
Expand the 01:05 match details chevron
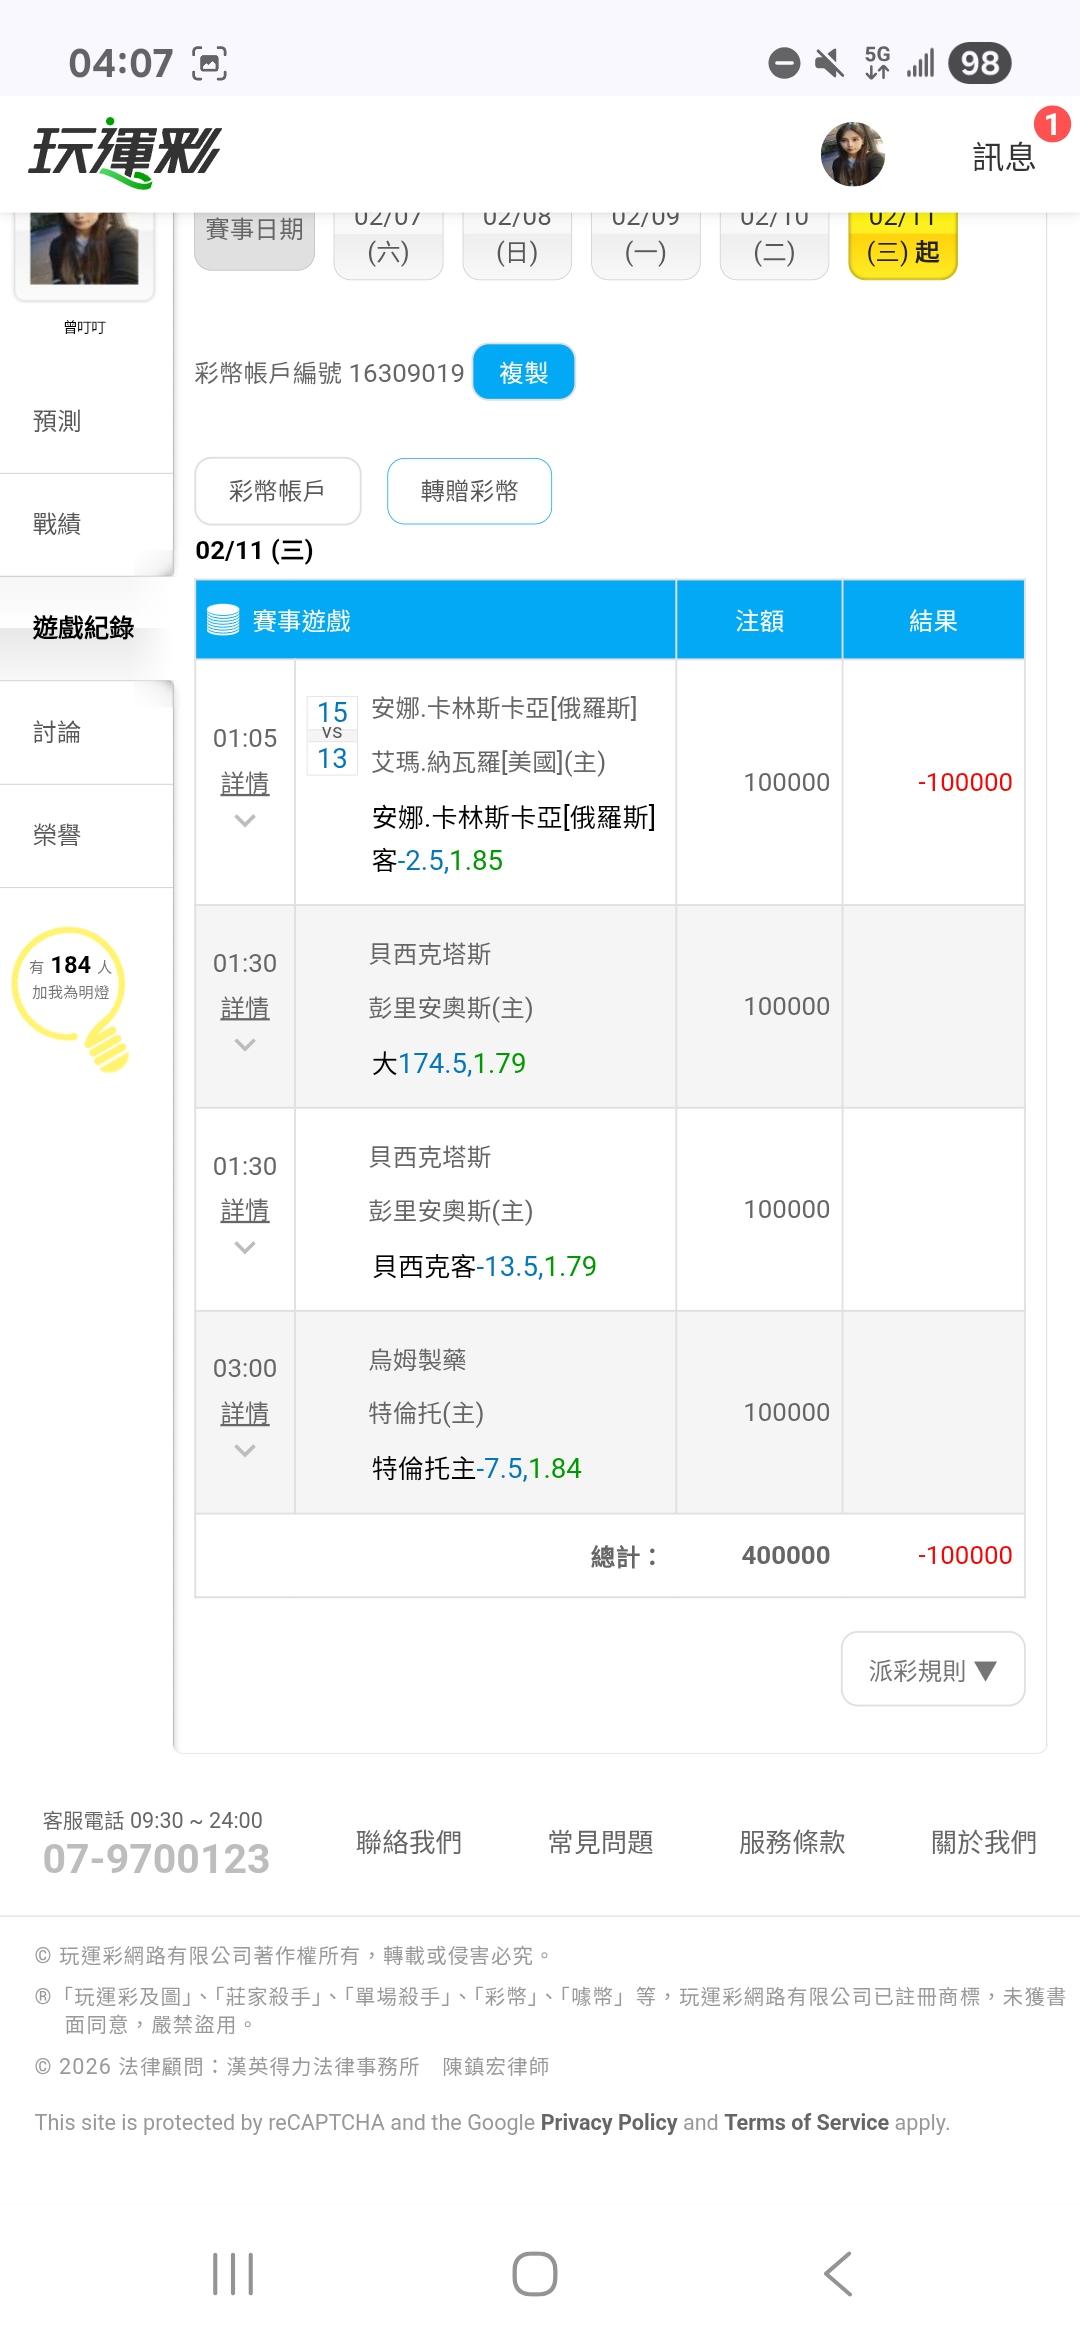[245, 821]
